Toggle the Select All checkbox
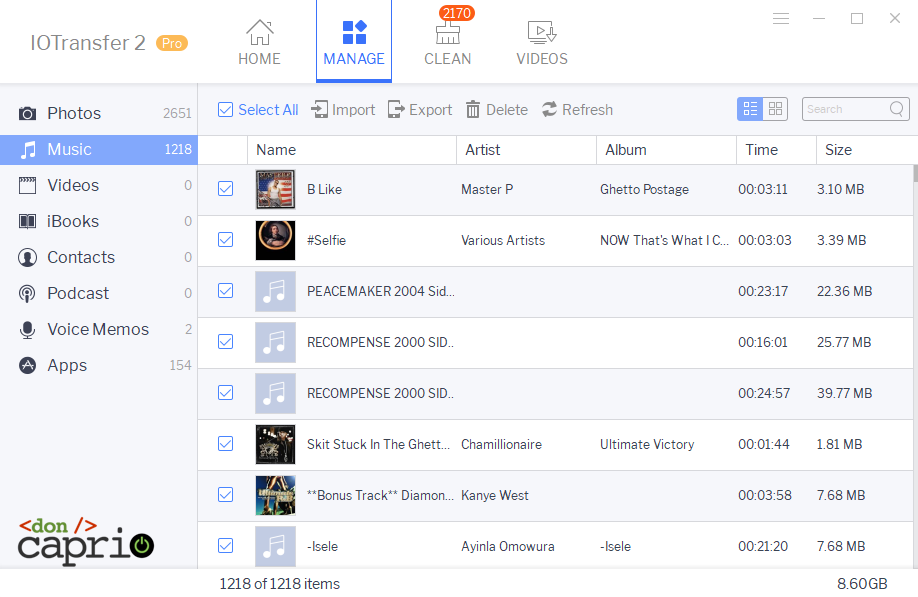 click(225, 109)
